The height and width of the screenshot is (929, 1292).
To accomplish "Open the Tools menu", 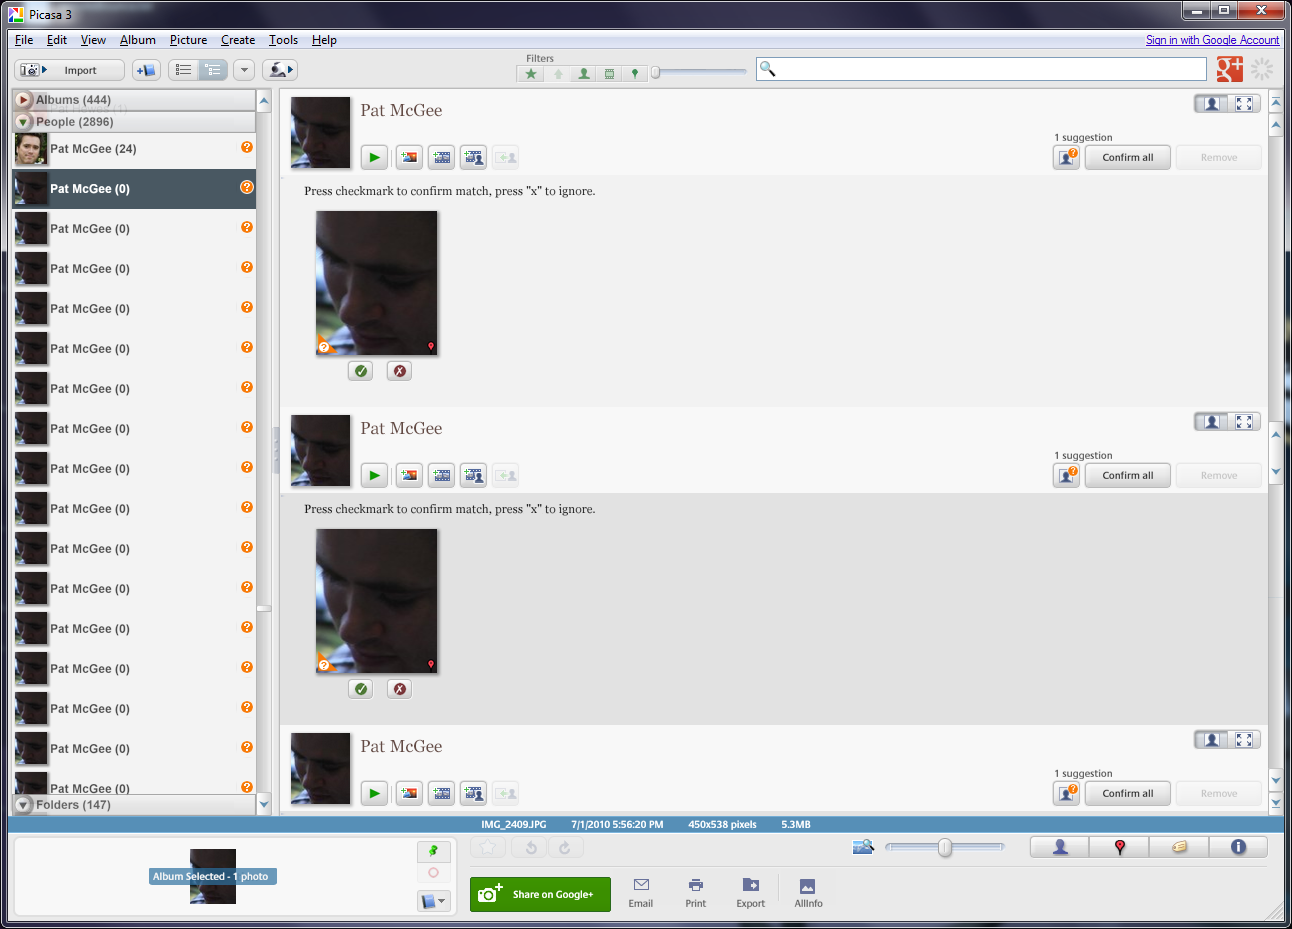I will (x=283, y=40).
